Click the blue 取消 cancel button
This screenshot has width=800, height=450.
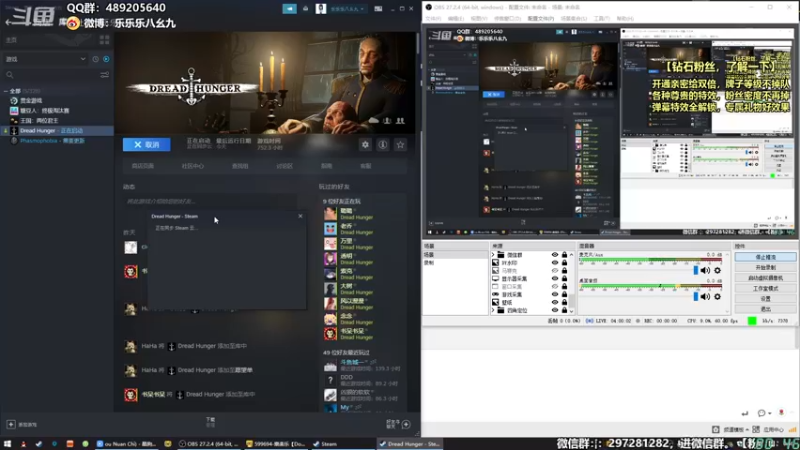(146, 144)
